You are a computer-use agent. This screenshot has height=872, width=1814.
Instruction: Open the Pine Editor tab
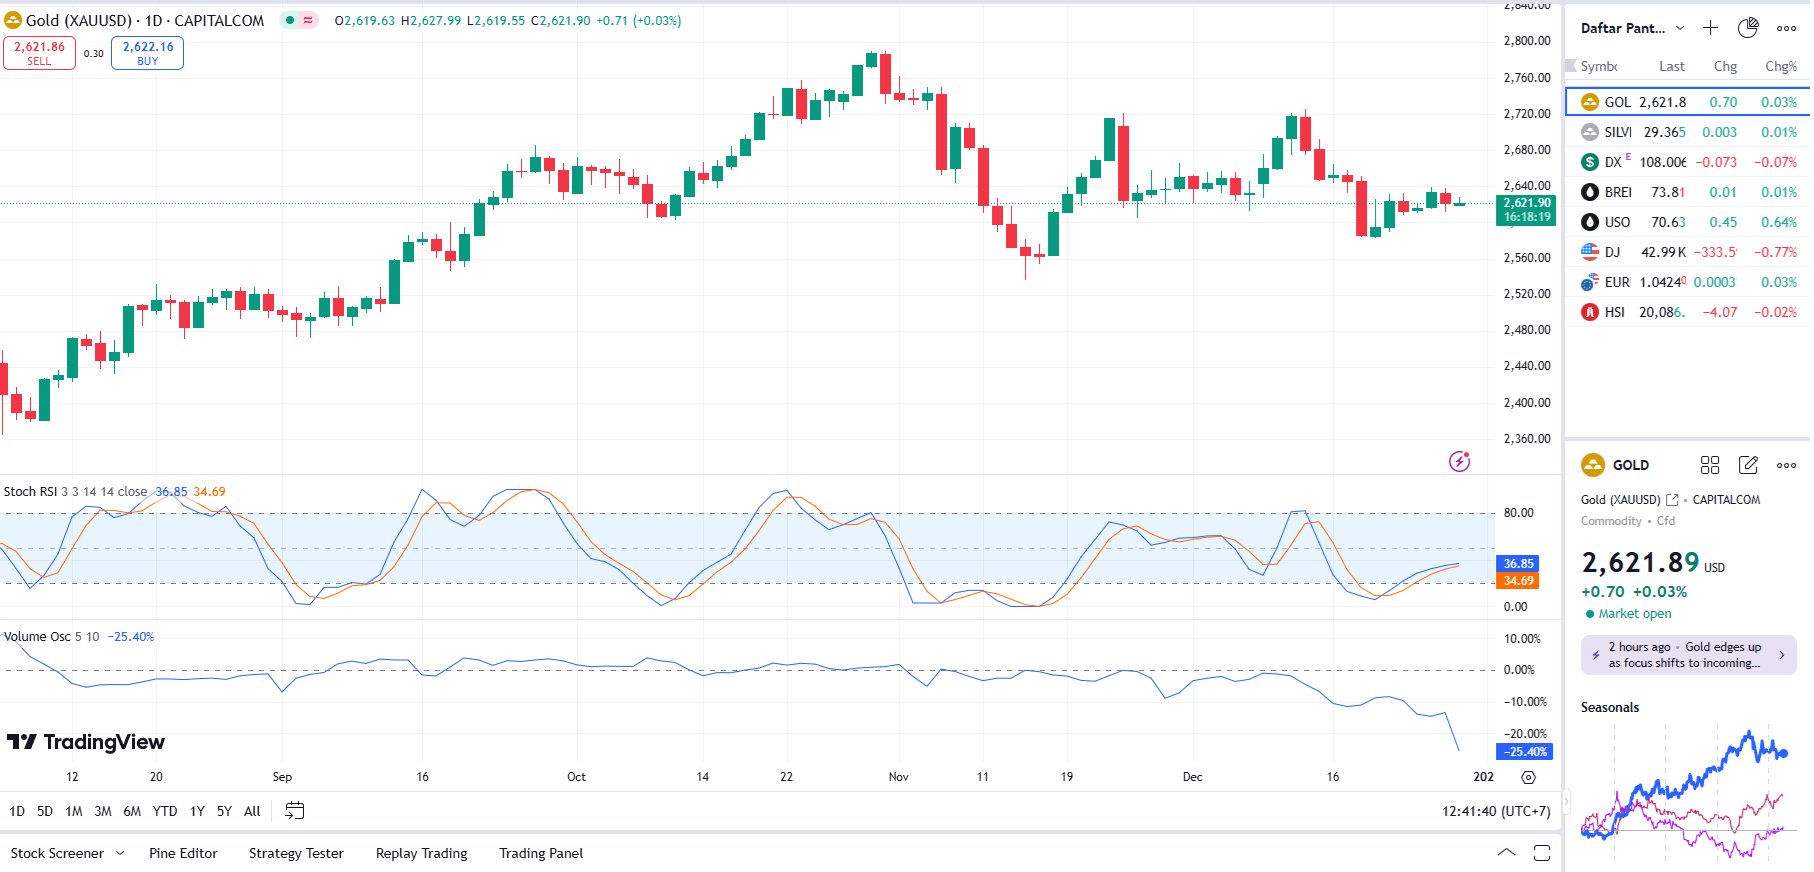183,853
